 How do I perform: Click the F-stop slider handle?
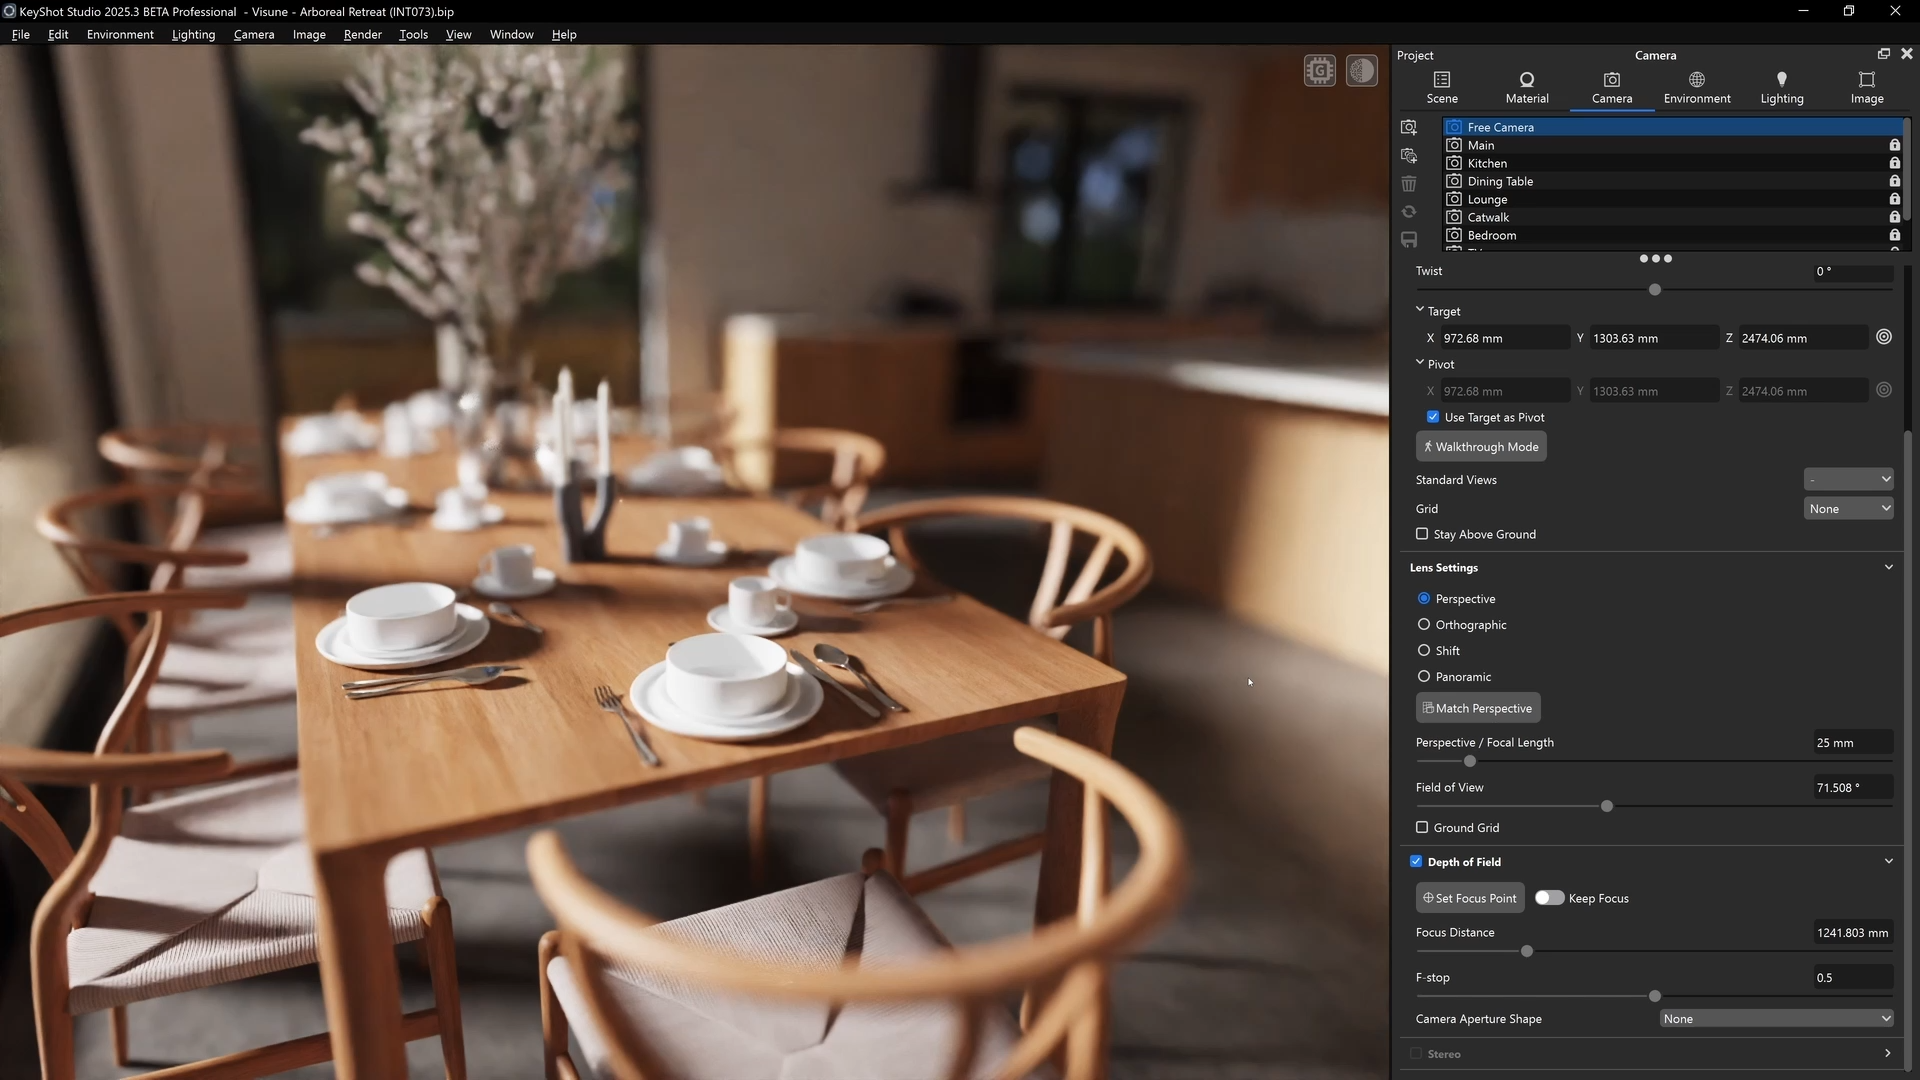[1655, 996]
